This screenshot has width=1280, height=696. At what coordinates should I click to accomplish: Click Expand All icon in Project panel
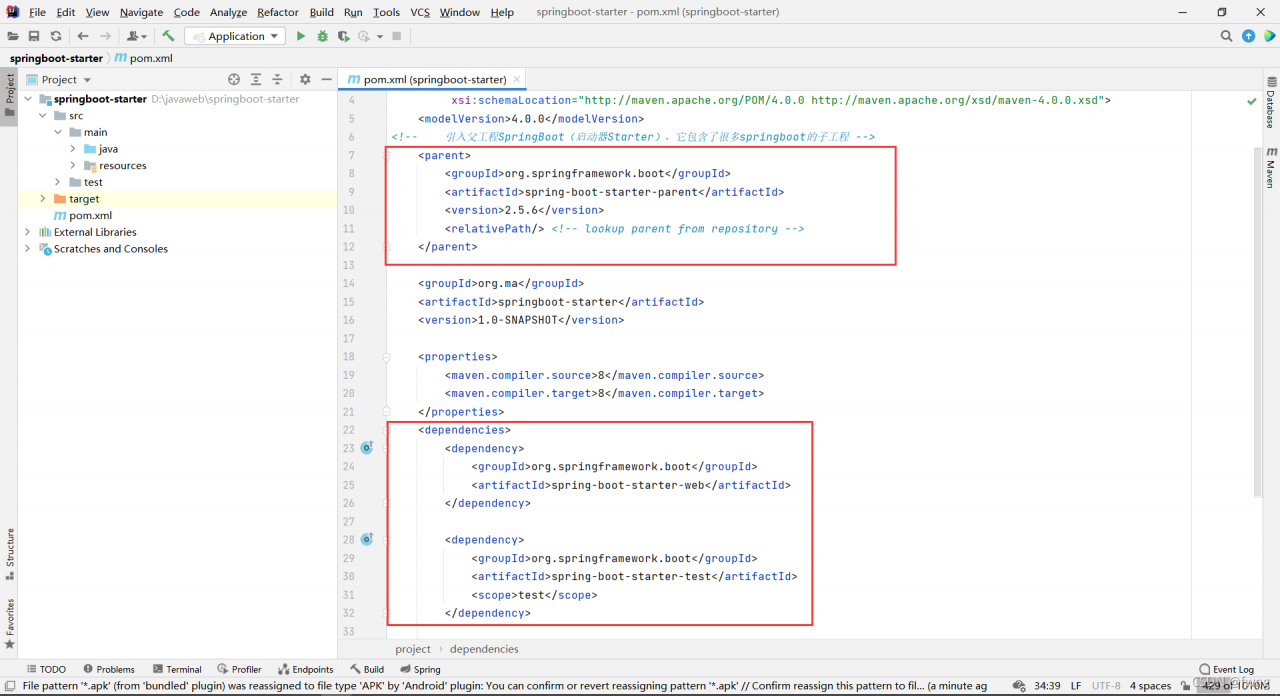click(x=256, y=79)
